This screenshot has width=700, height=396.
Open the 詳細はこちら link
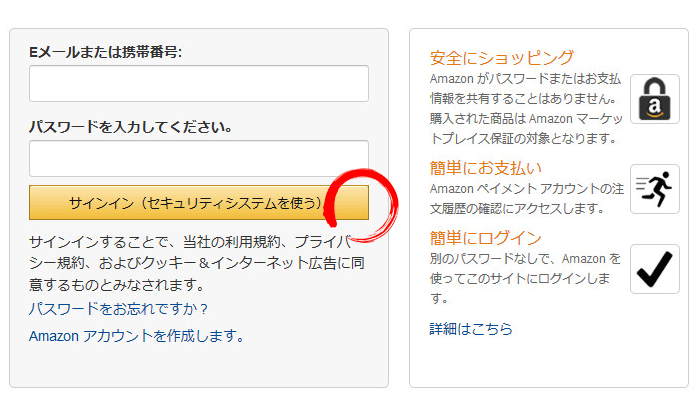[x=471, y=329]
